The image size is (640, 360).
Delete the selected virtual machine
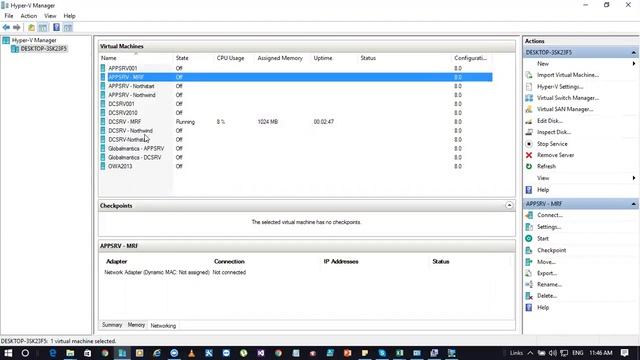(547, 296)
